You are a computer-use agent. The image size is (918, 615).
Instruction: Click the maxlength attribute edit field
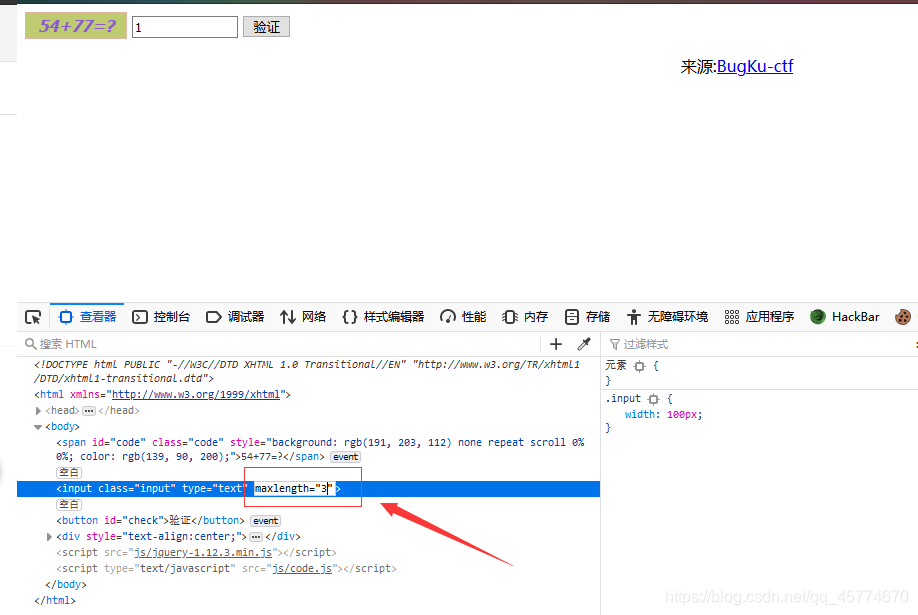[294, 488]
